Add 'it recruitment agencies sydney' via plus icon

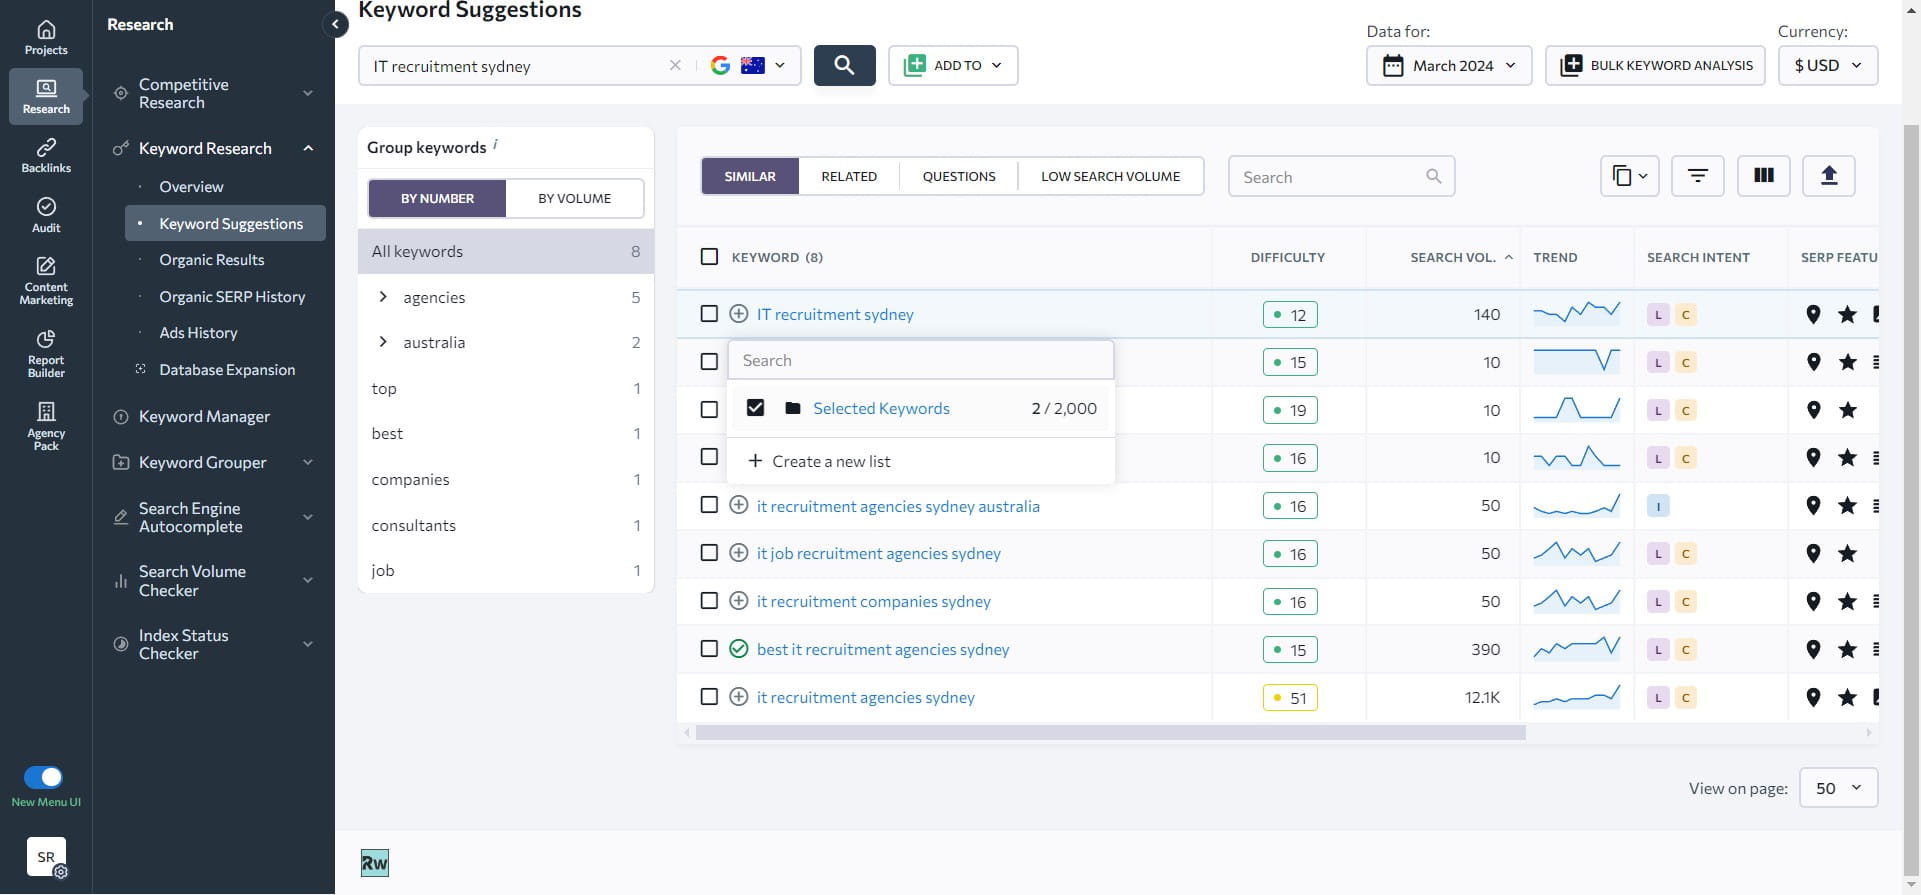point(738,697)
